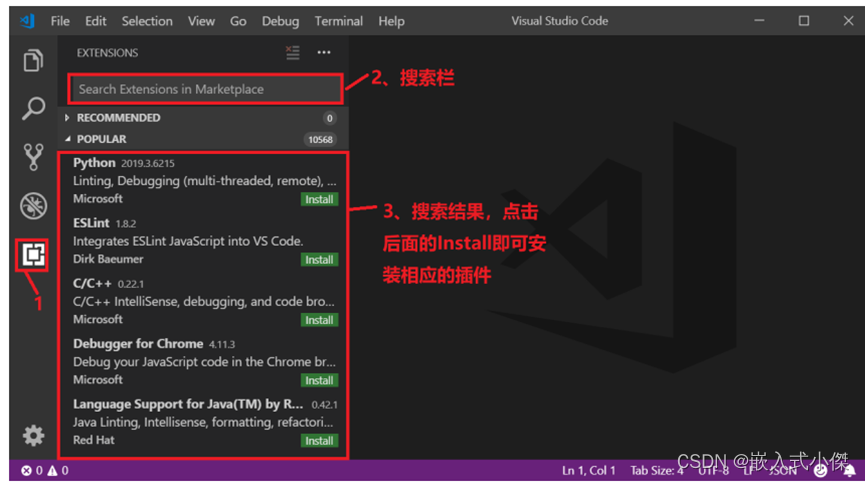
Task: Open notifications bell in status bar
Action: [850, 470]
